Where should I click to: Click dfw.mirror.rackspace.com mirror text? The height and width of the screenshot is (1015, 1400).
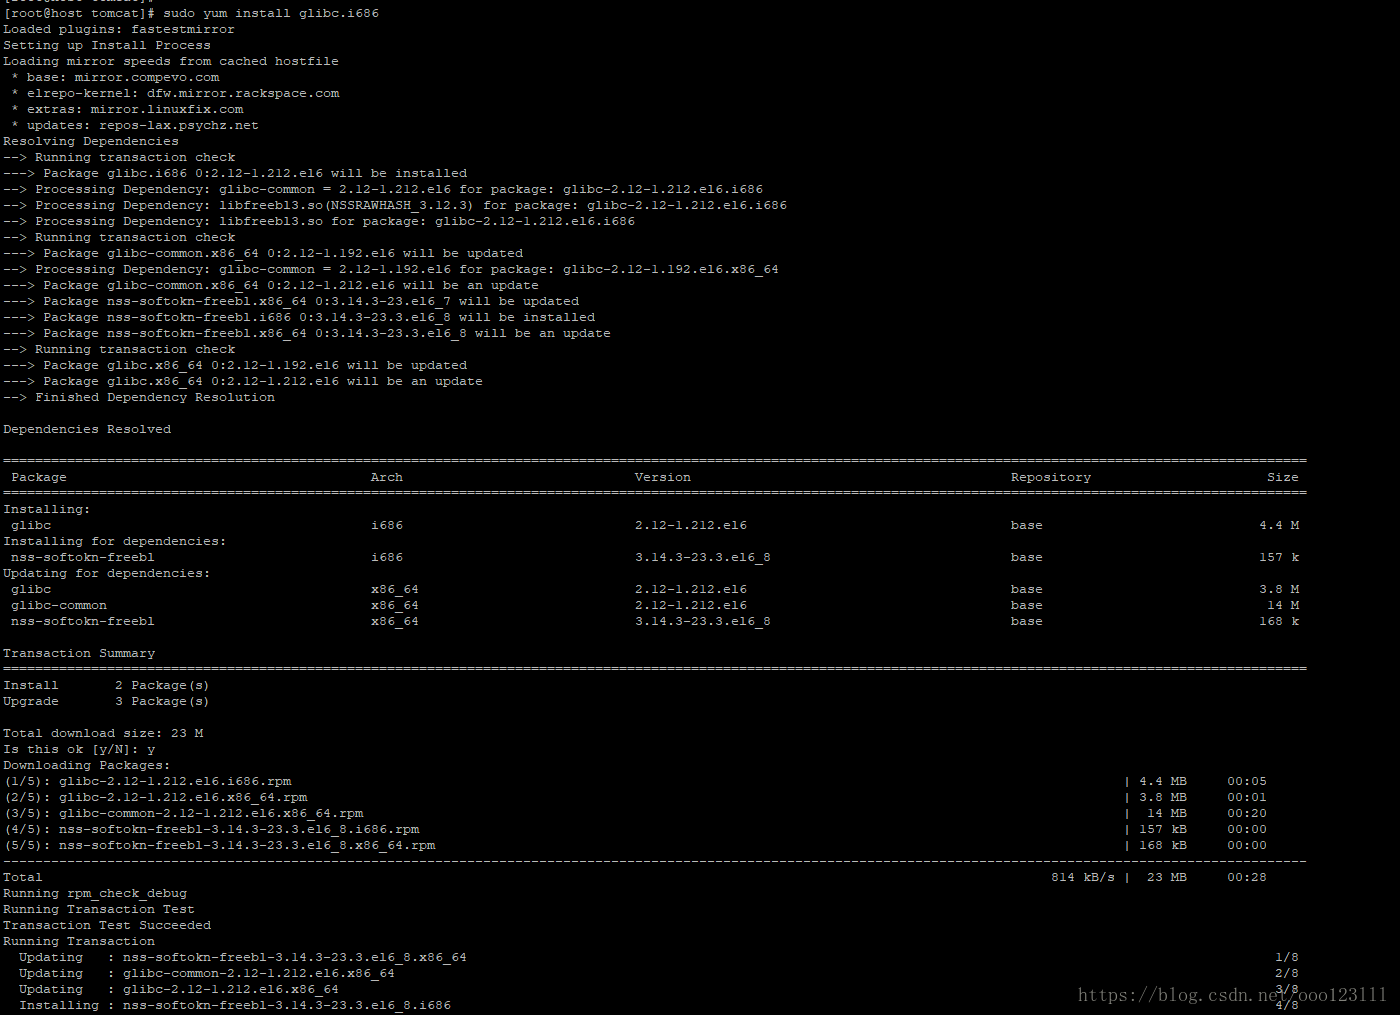pyautogui.click(x=243, y=93)
